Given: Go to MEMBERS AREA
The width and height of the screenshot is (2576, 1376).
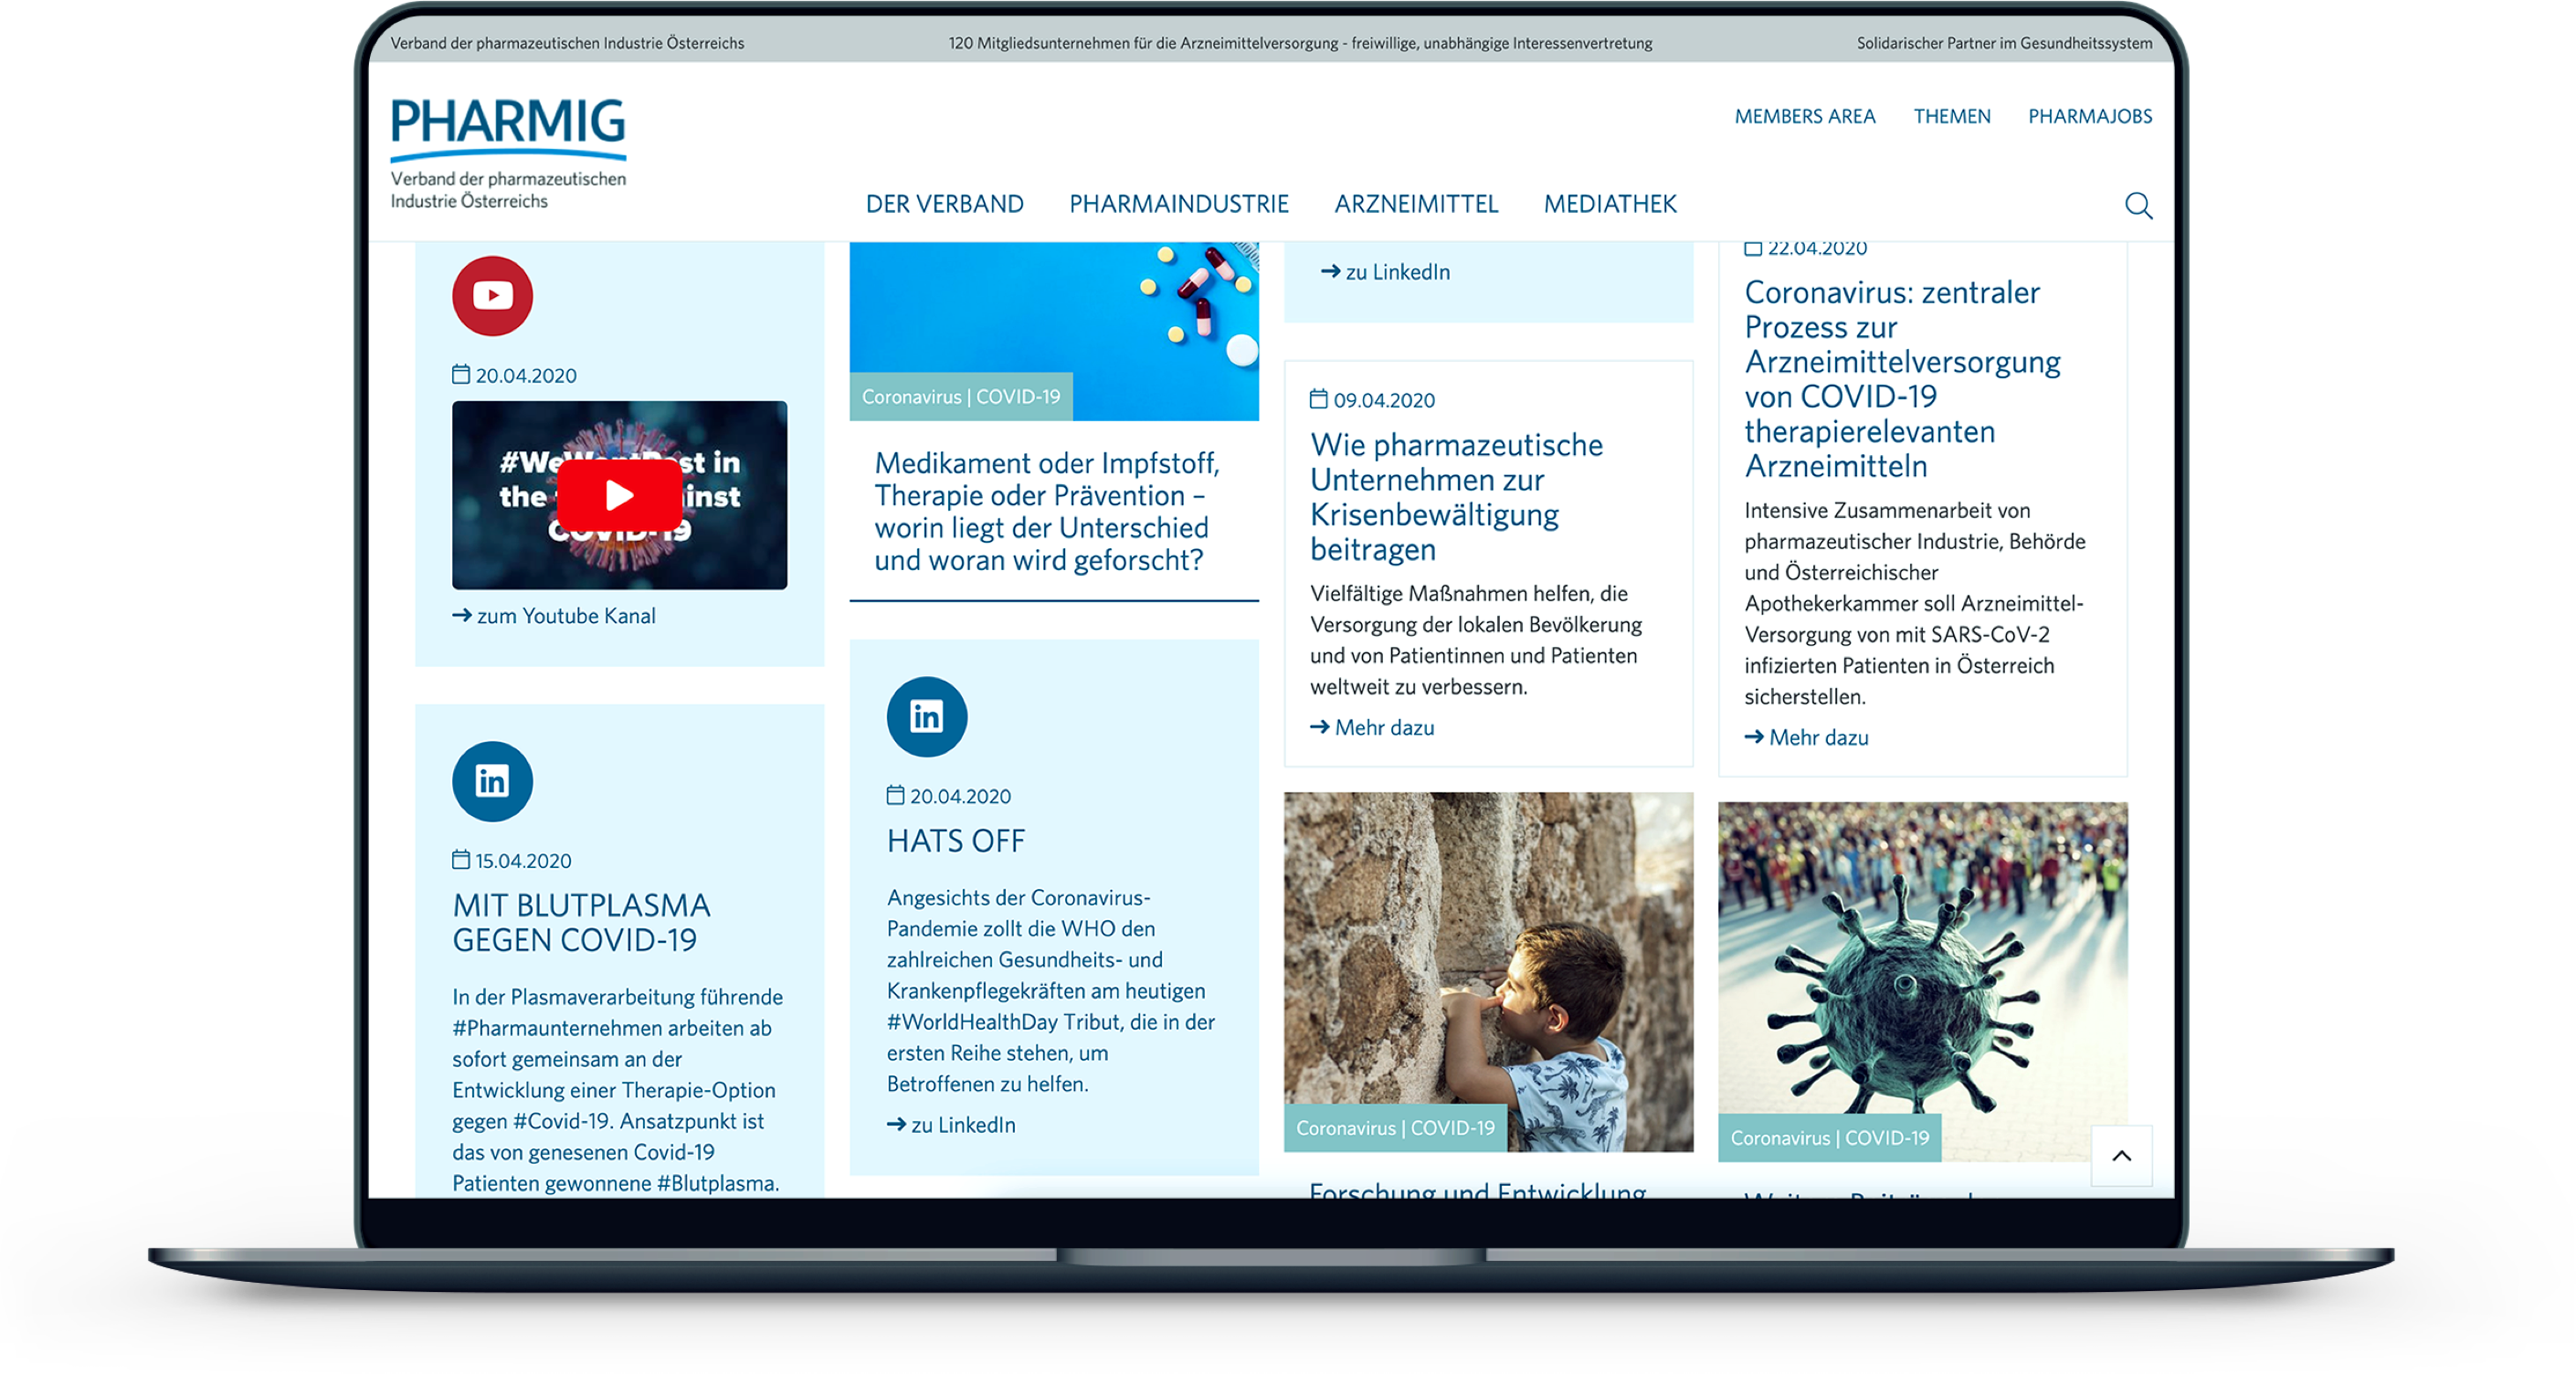Looking at the screenshot, I should [1804, 116].
